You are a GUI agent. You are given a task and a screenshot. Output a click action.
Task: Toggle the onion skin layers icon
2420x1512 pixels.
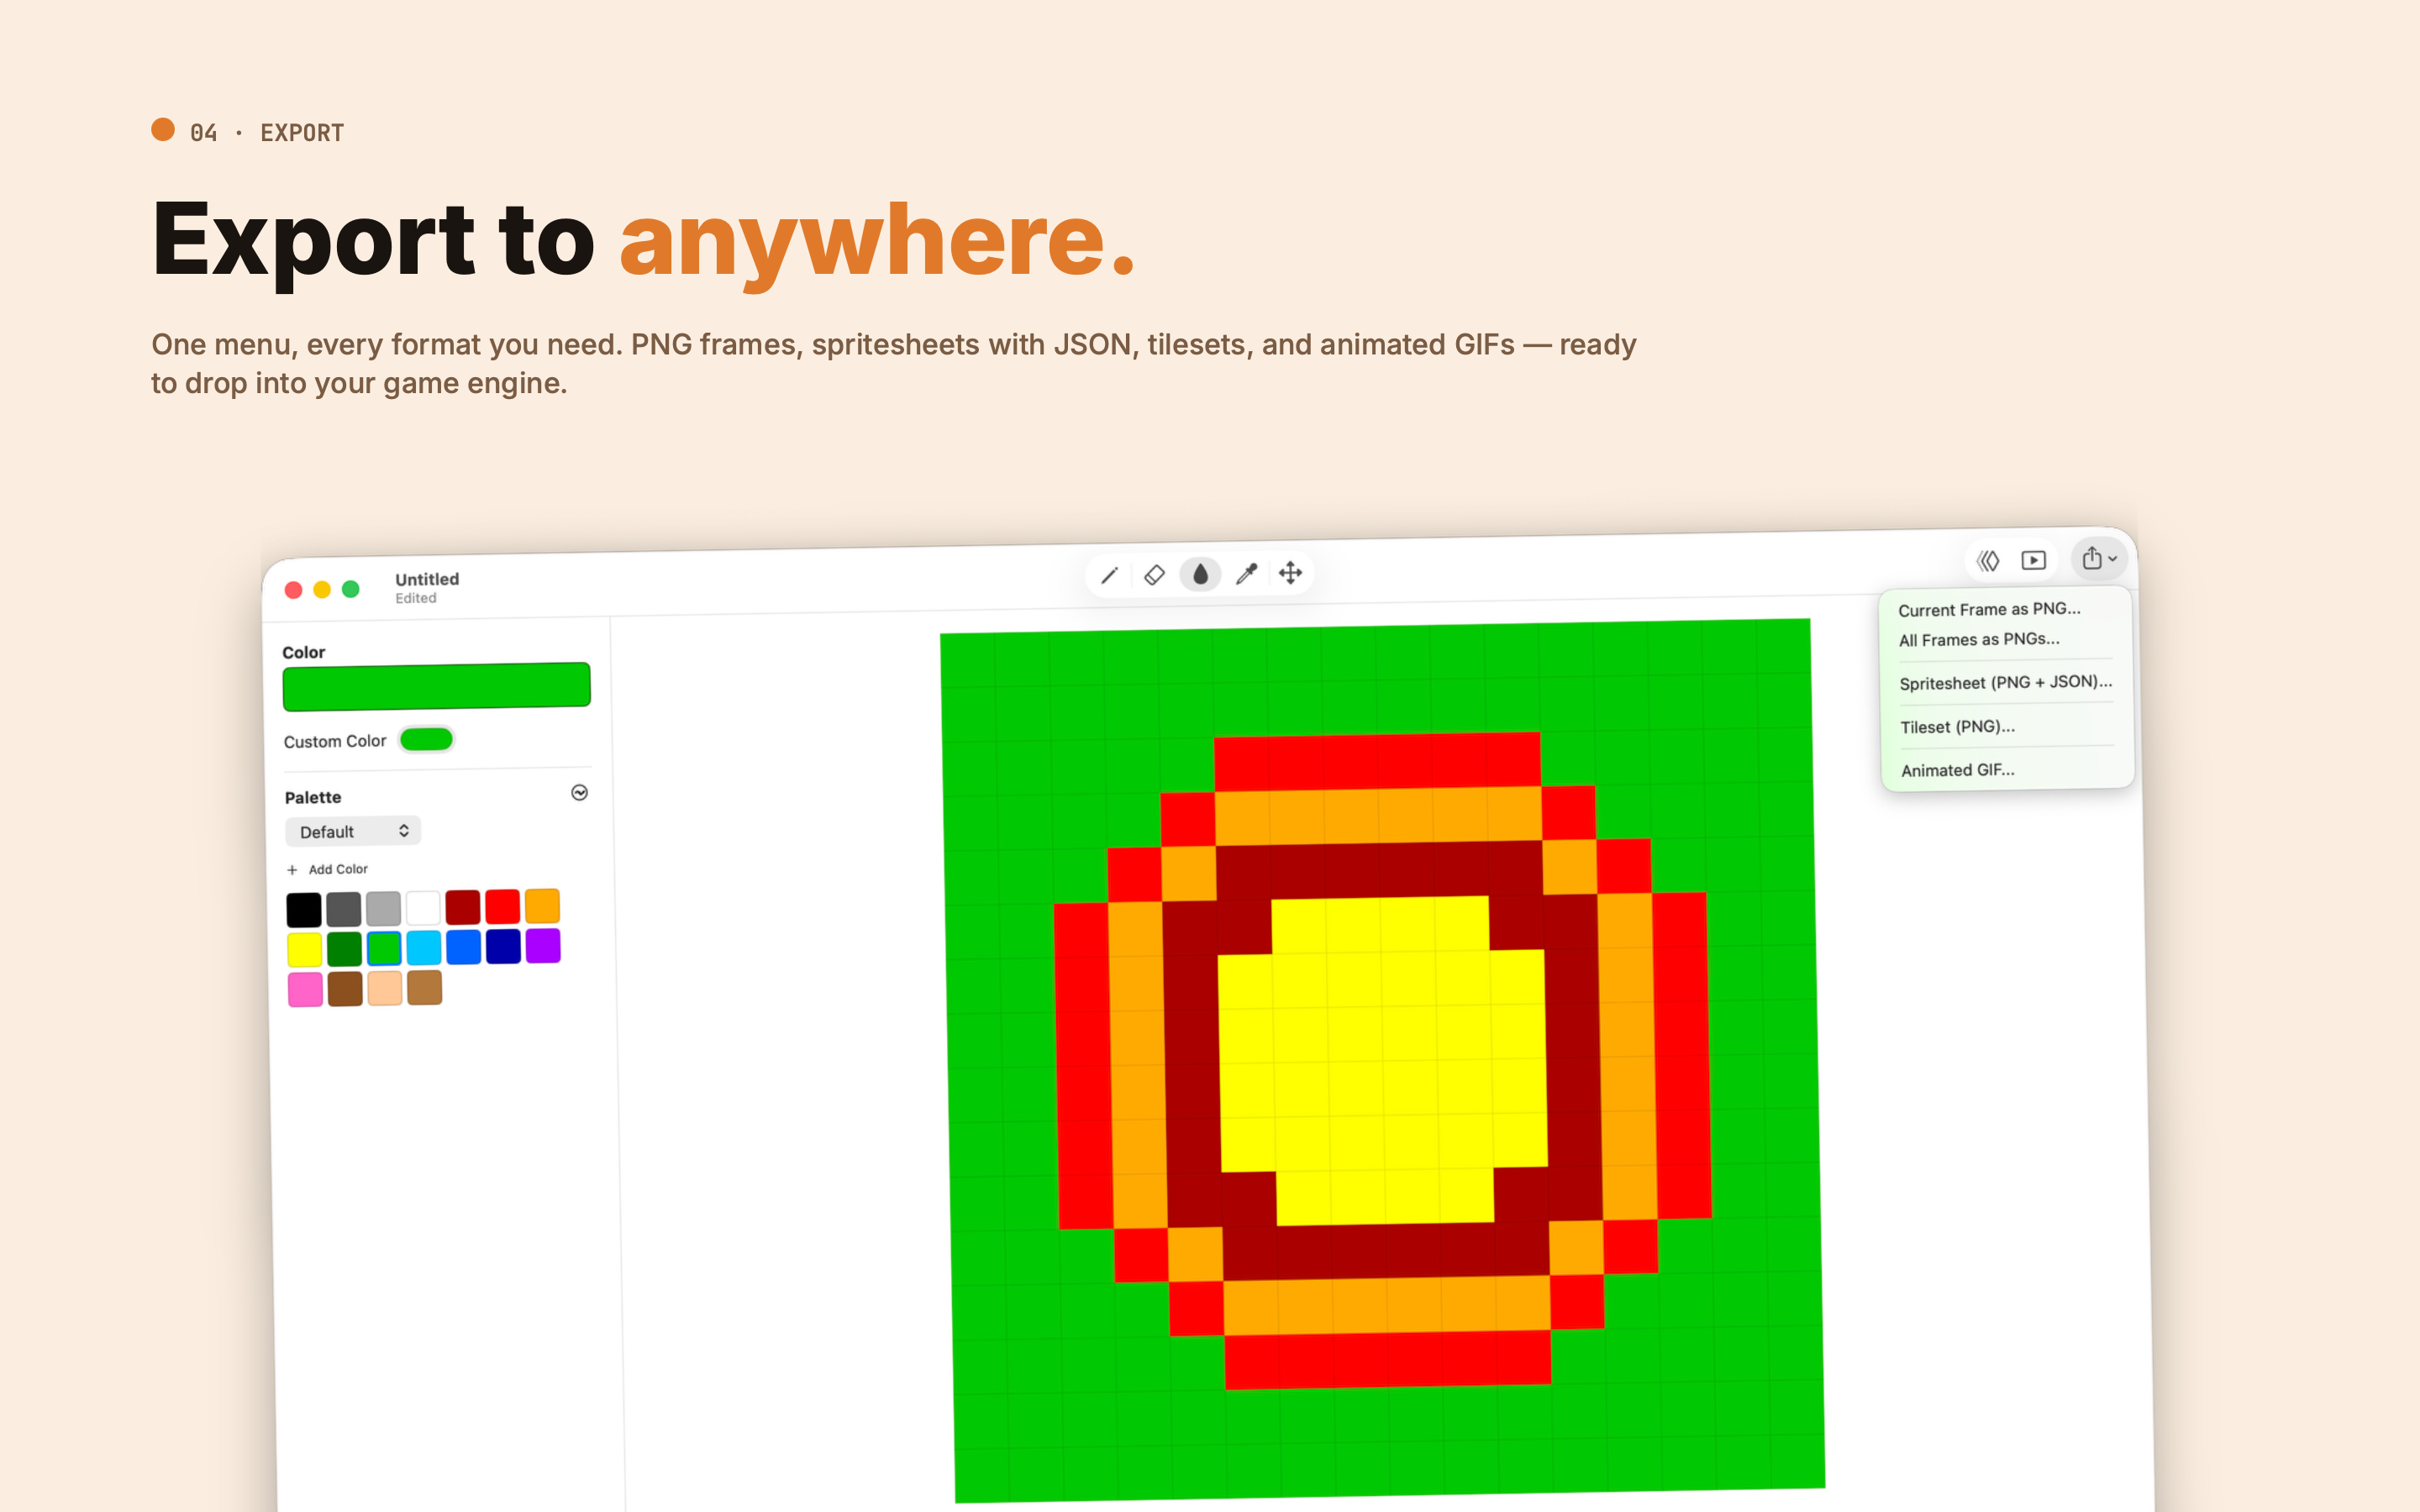tap(1988, 561)
